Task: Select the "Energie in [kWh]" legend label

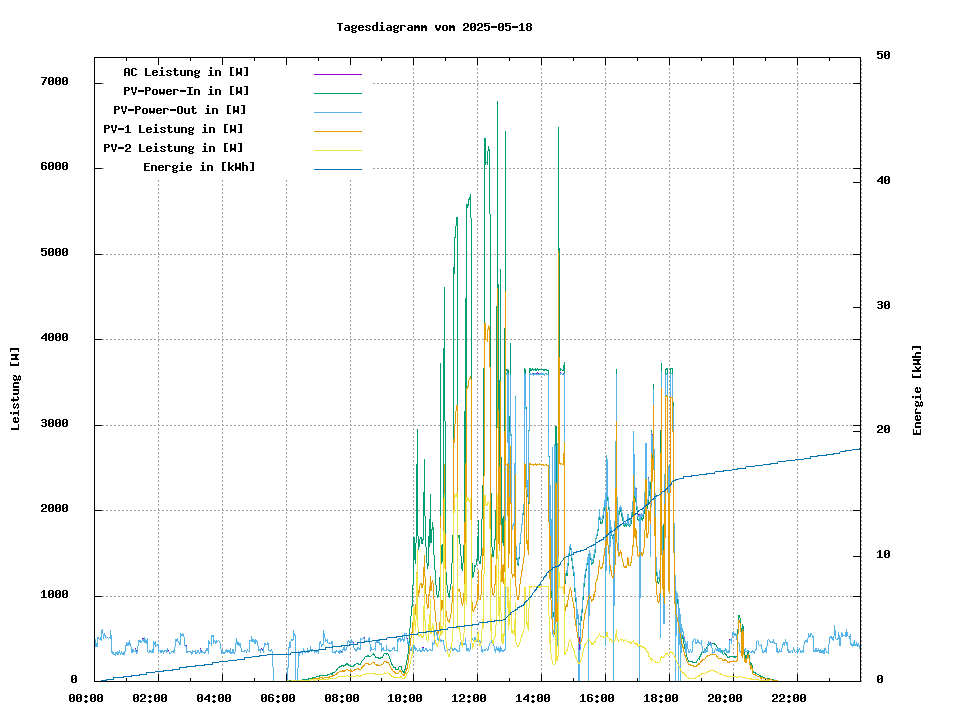Action: click(x=199, y=167)
